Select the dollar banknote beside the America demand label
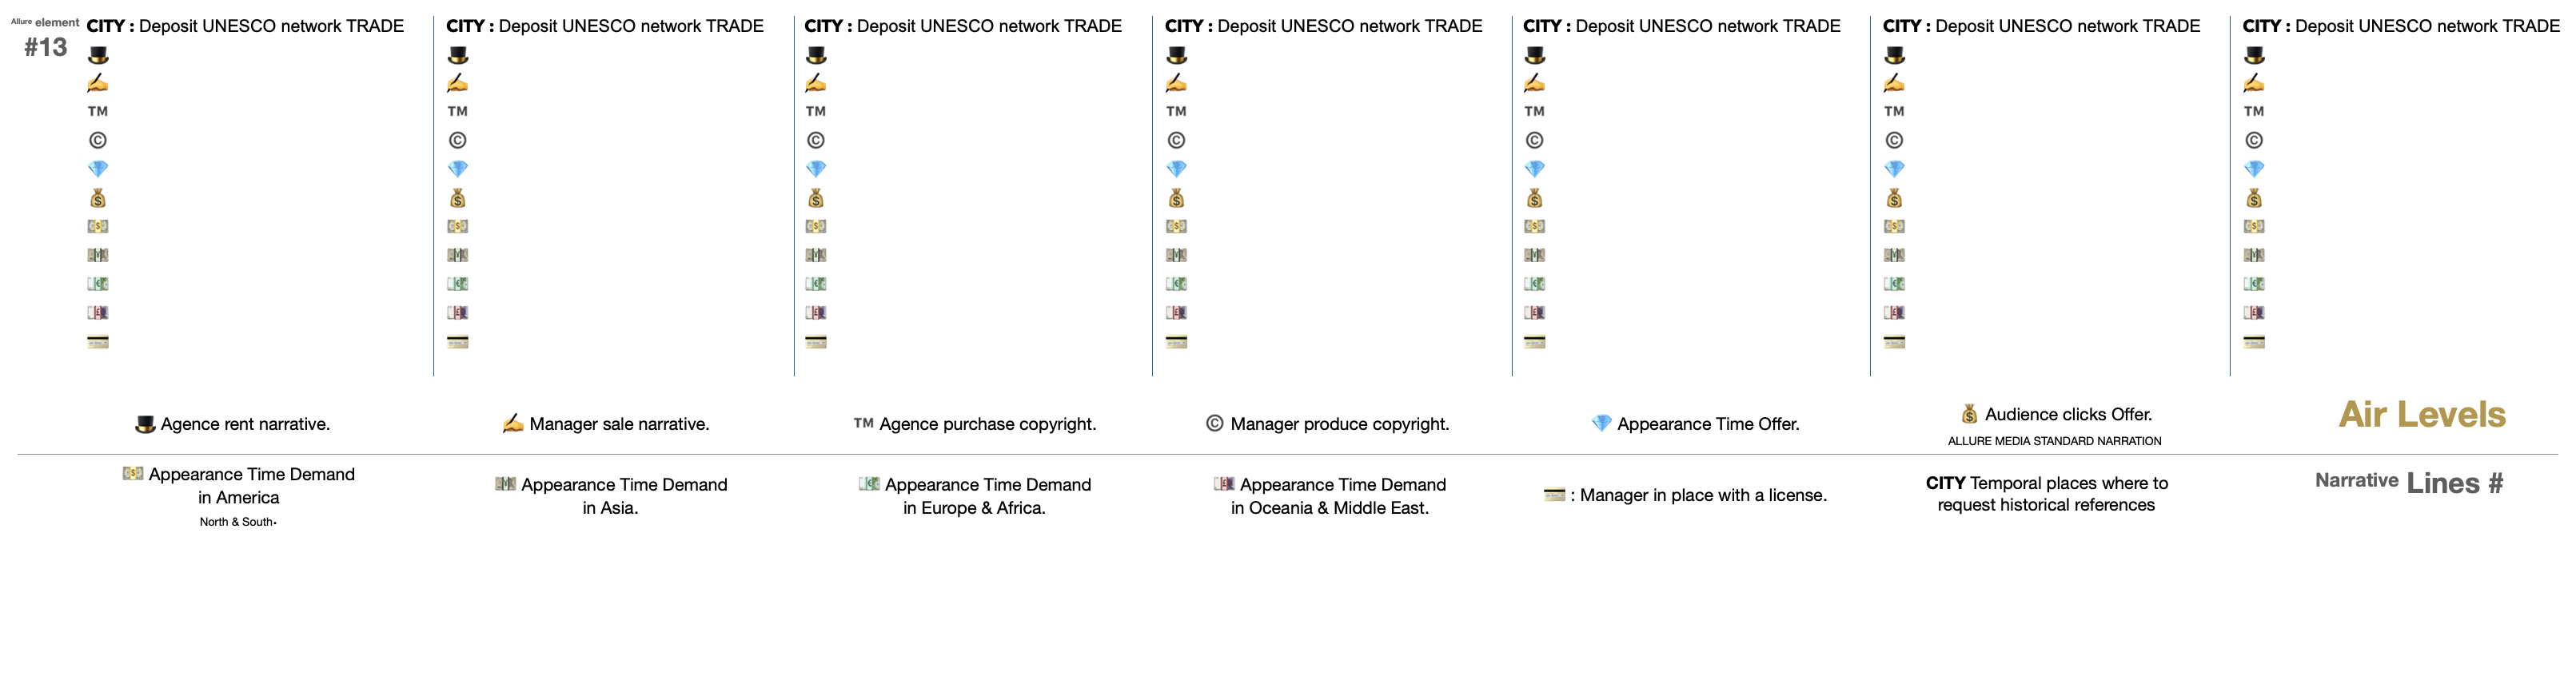Viewport: 2576px width, 676px height. (x=133, y=474)
